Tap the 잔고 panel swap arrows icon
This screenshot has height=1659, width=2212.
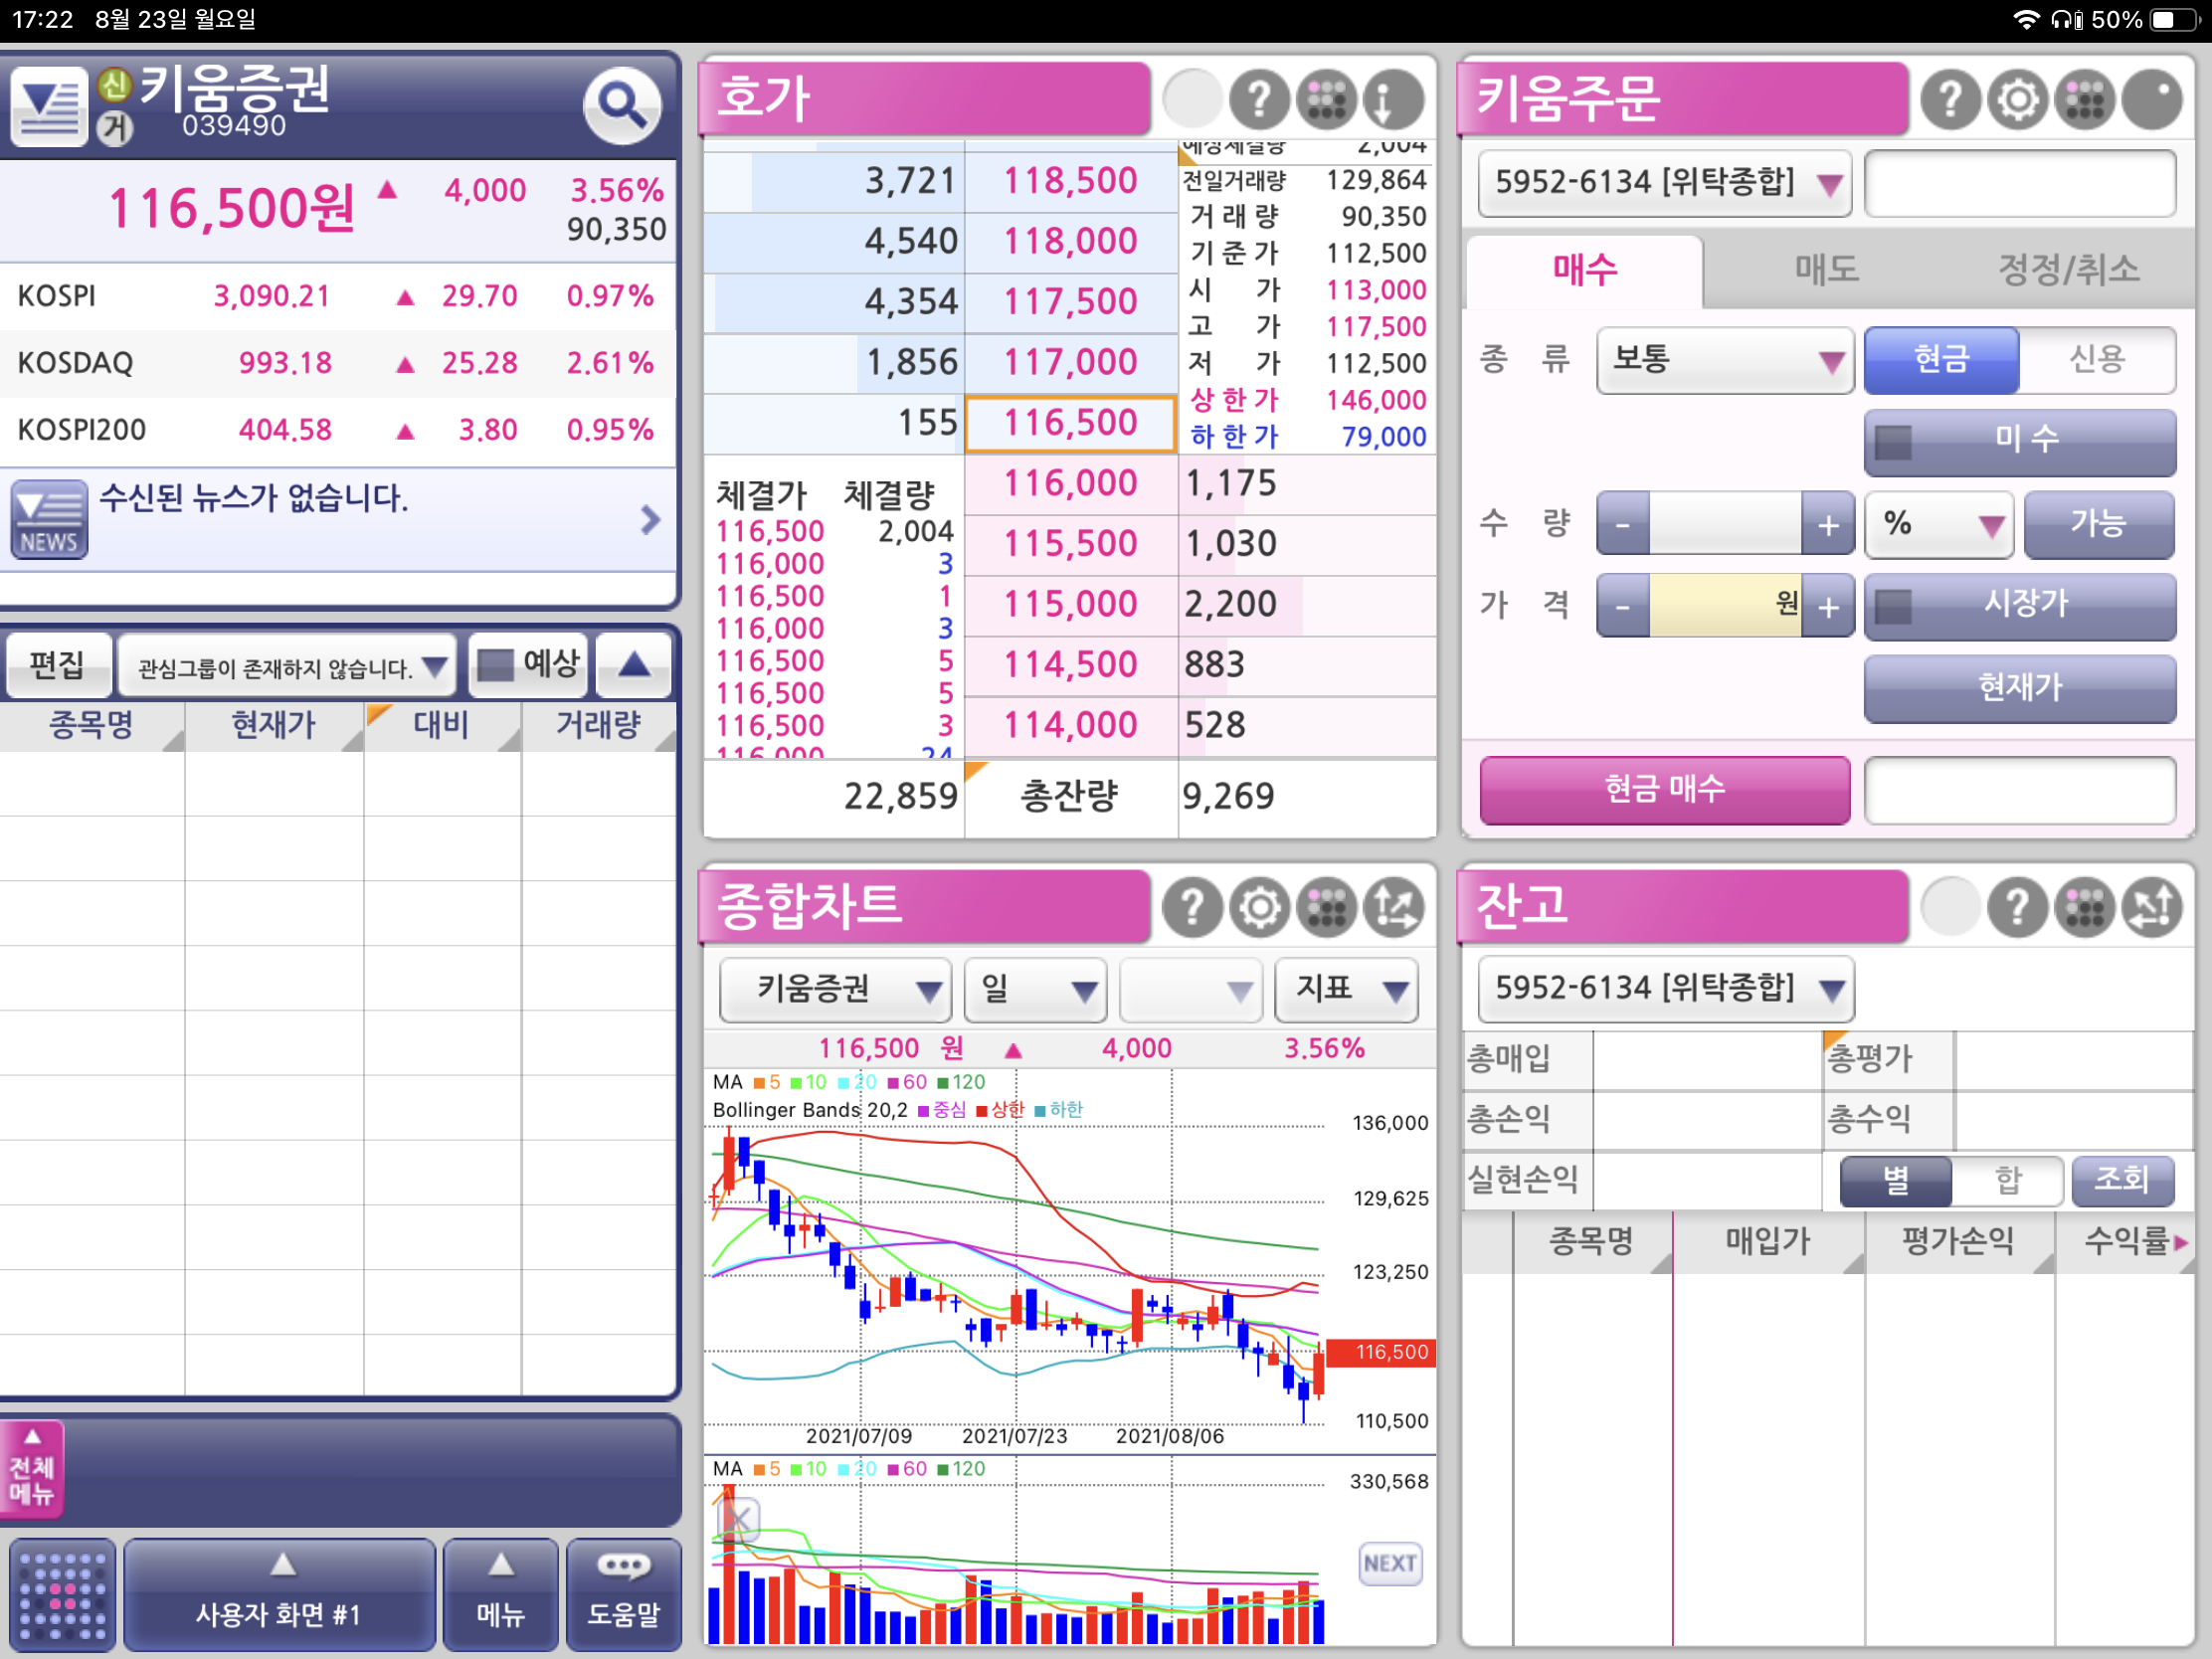[x=2151, y=907]
